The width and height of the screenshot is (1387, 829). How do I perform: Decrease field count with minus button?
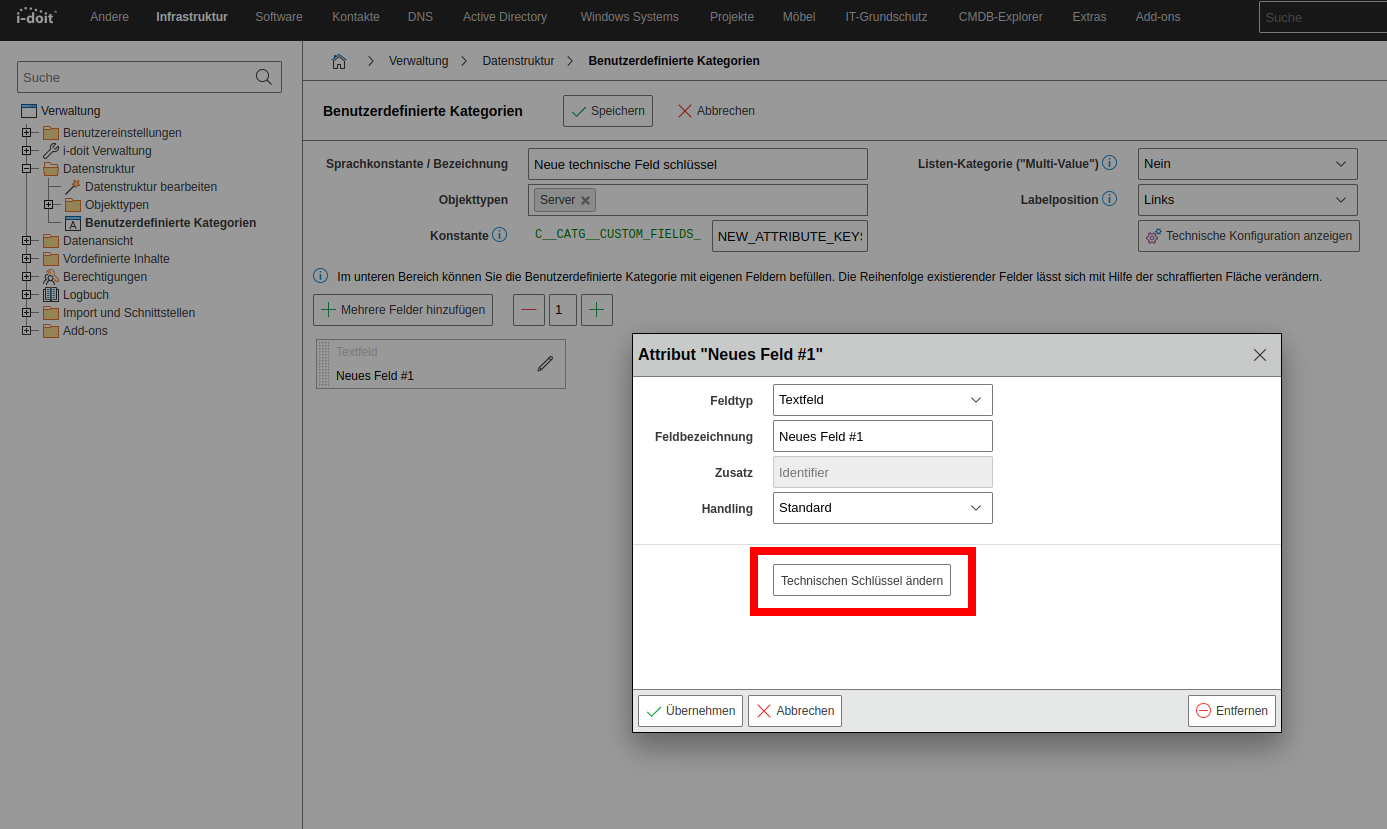point(529,310)
